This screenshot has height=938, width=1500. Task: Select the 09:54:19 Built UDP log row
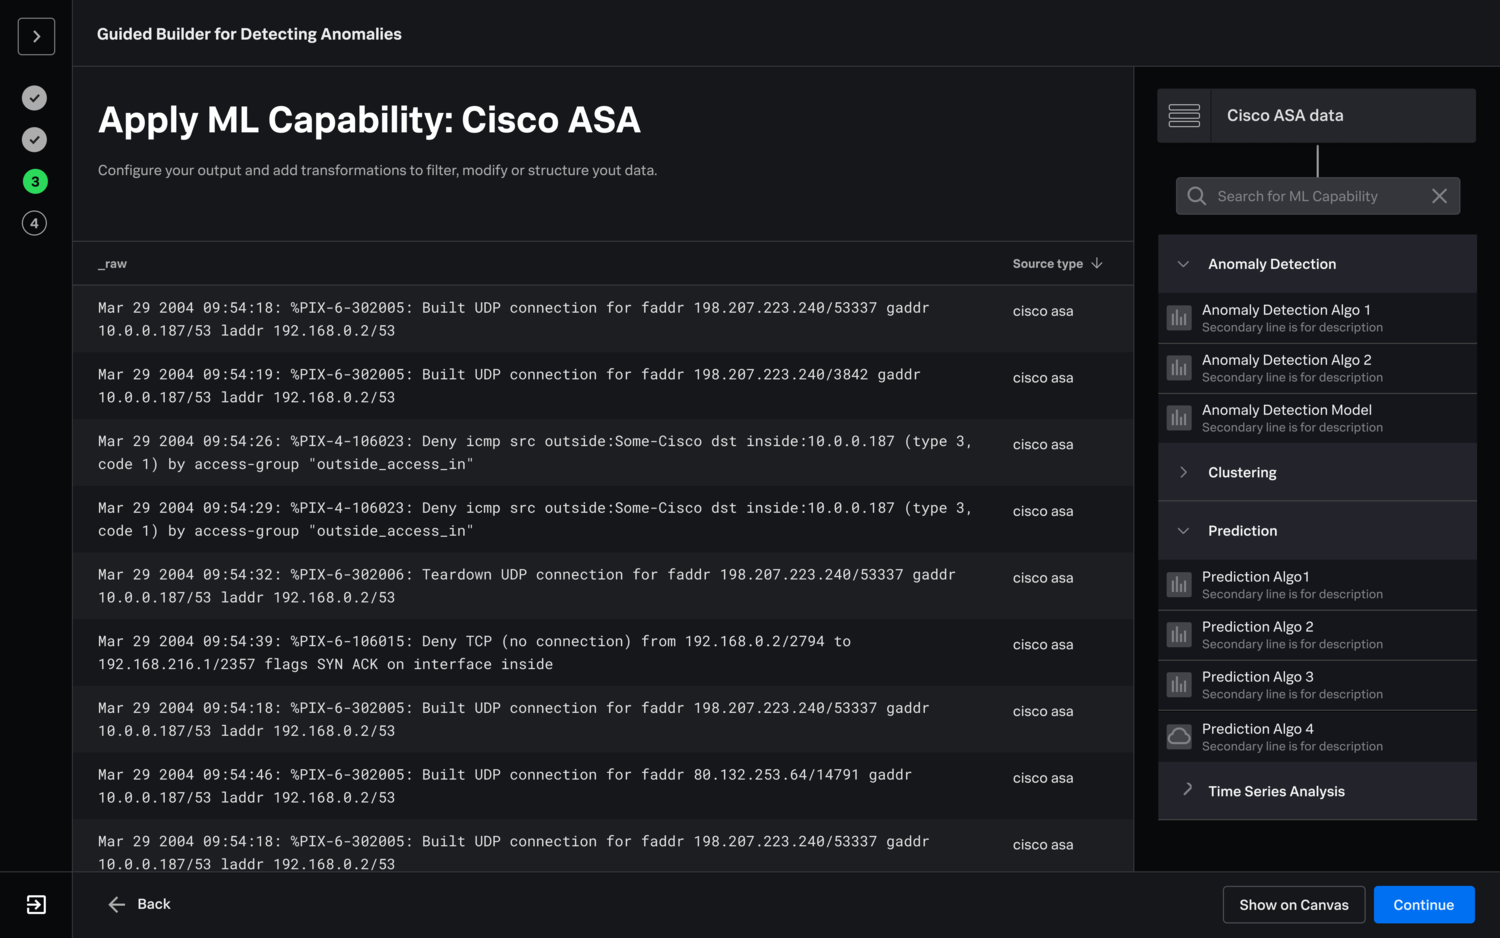click(x=603, y=386)
